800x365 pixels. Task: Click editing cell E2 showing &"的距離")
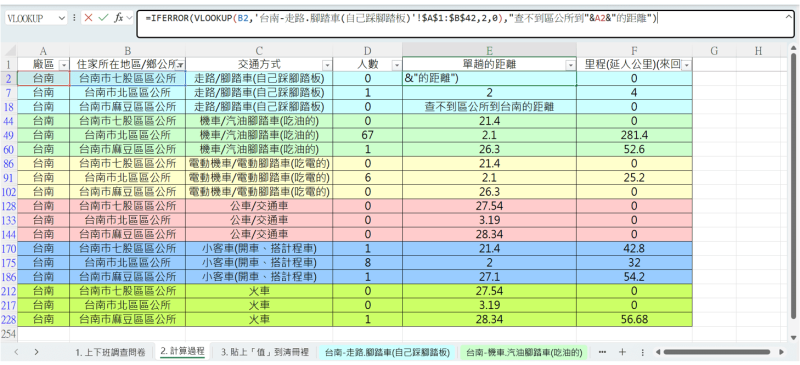[x=489, y=78]
